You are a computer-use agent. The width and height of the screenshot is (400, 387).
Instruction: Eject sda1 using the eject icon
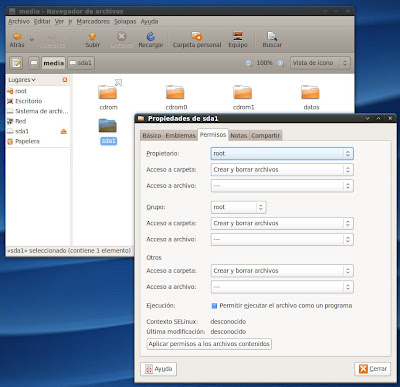64,131
